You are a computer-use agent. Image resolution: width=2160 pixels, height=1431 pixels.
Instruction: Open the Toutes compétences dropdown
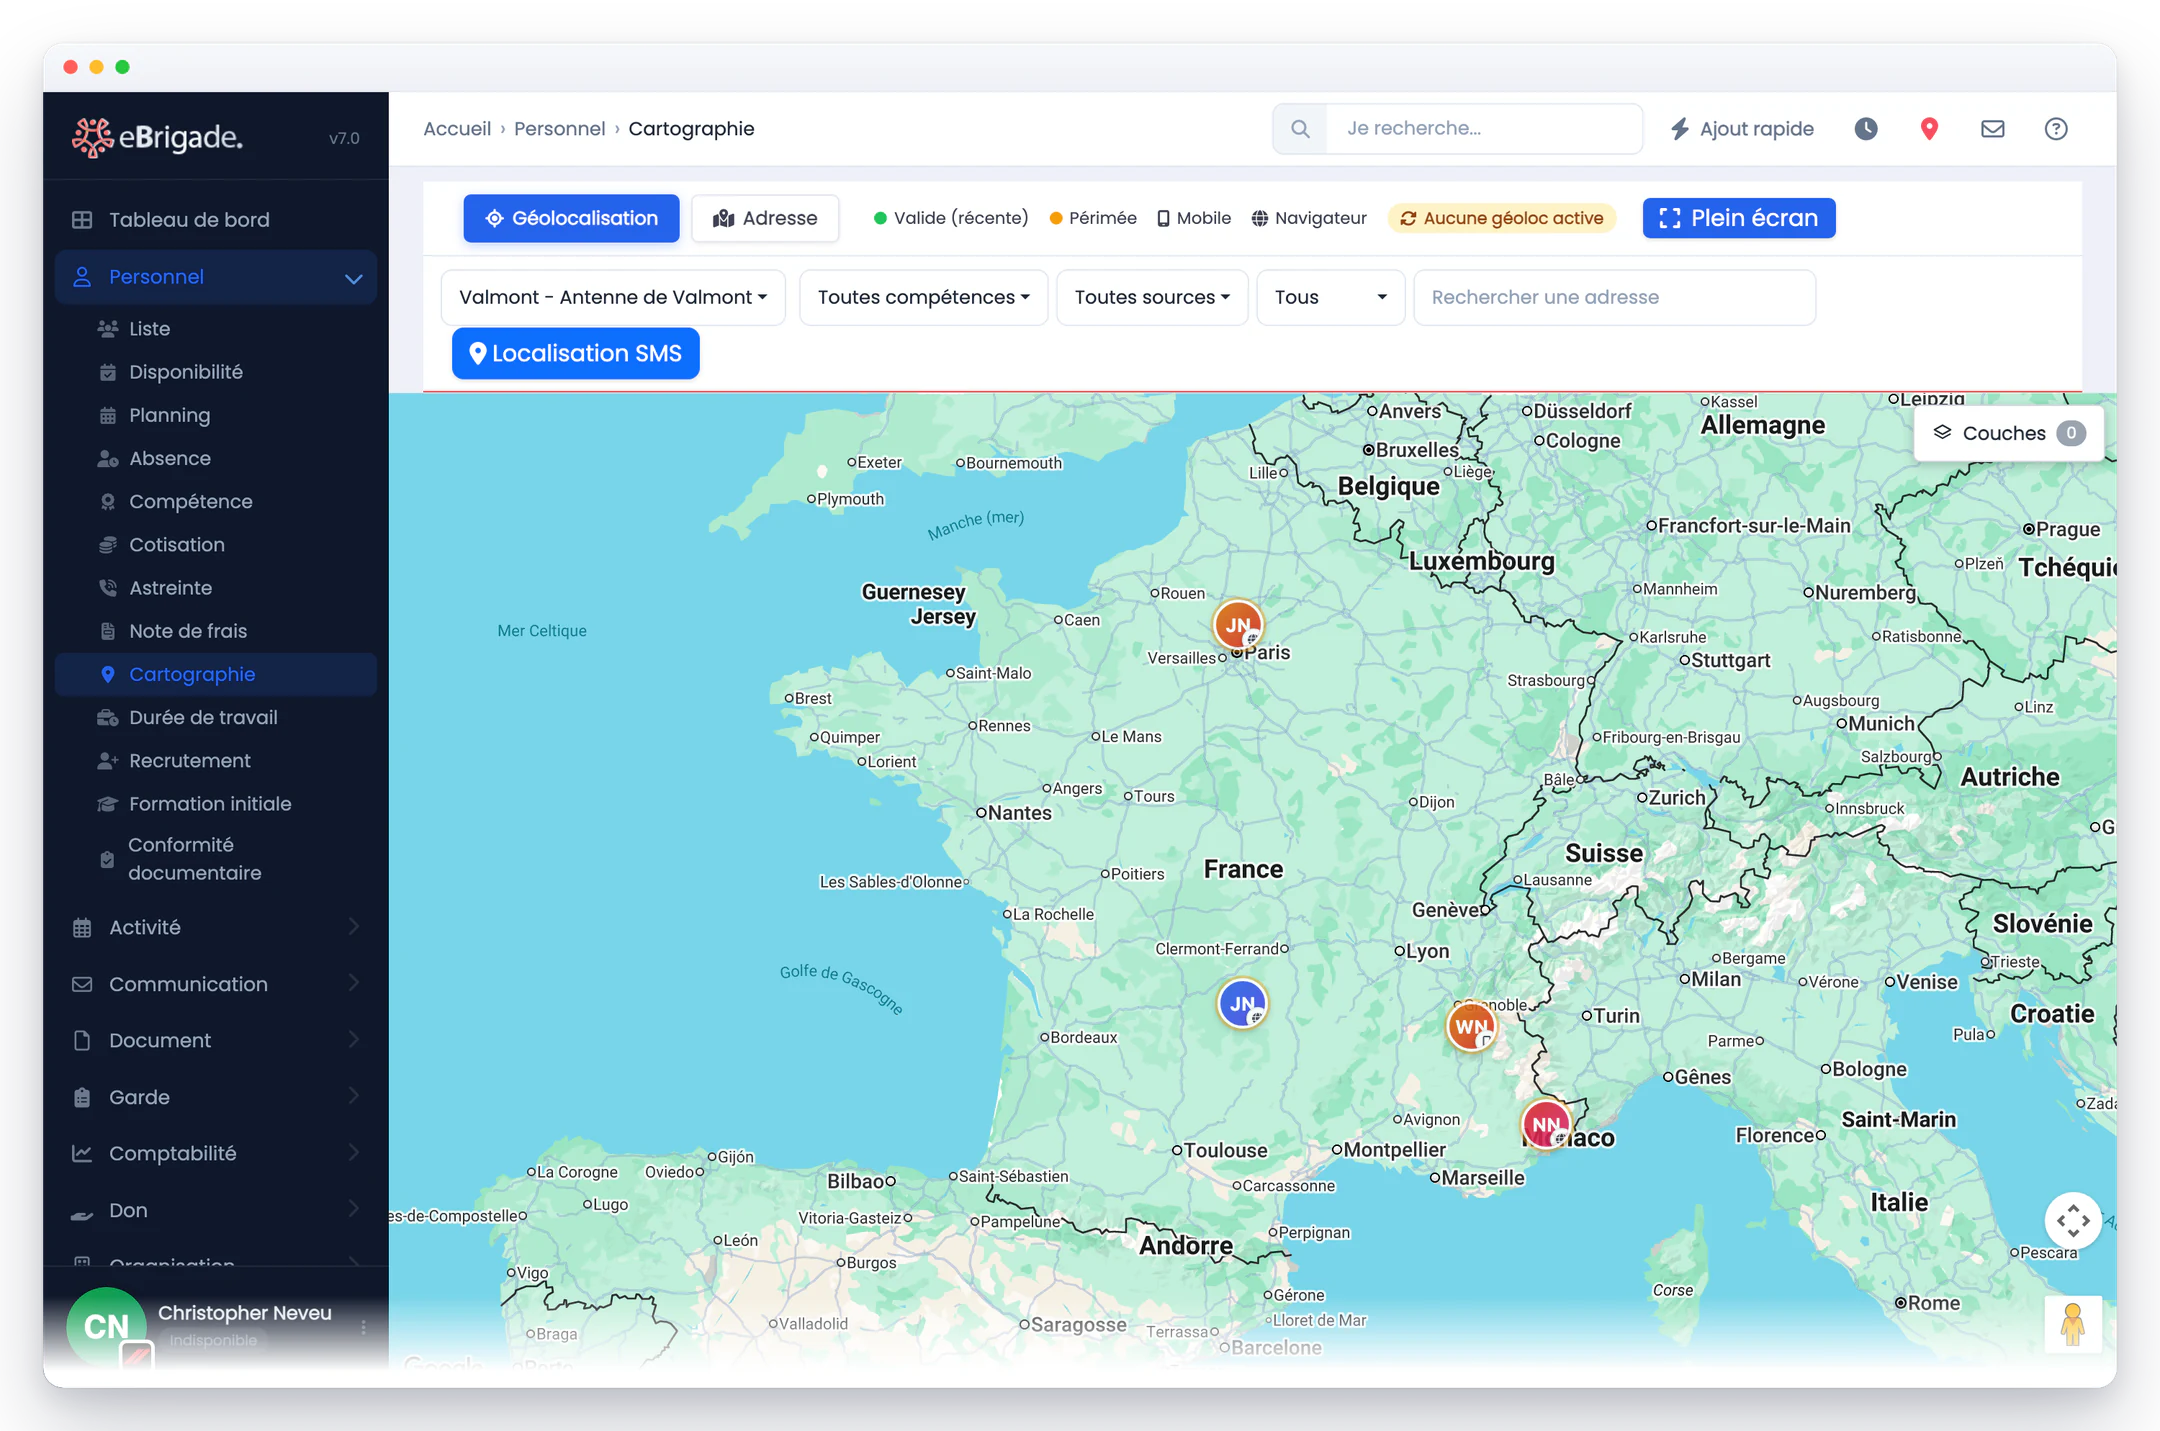(x=923, y=297)
